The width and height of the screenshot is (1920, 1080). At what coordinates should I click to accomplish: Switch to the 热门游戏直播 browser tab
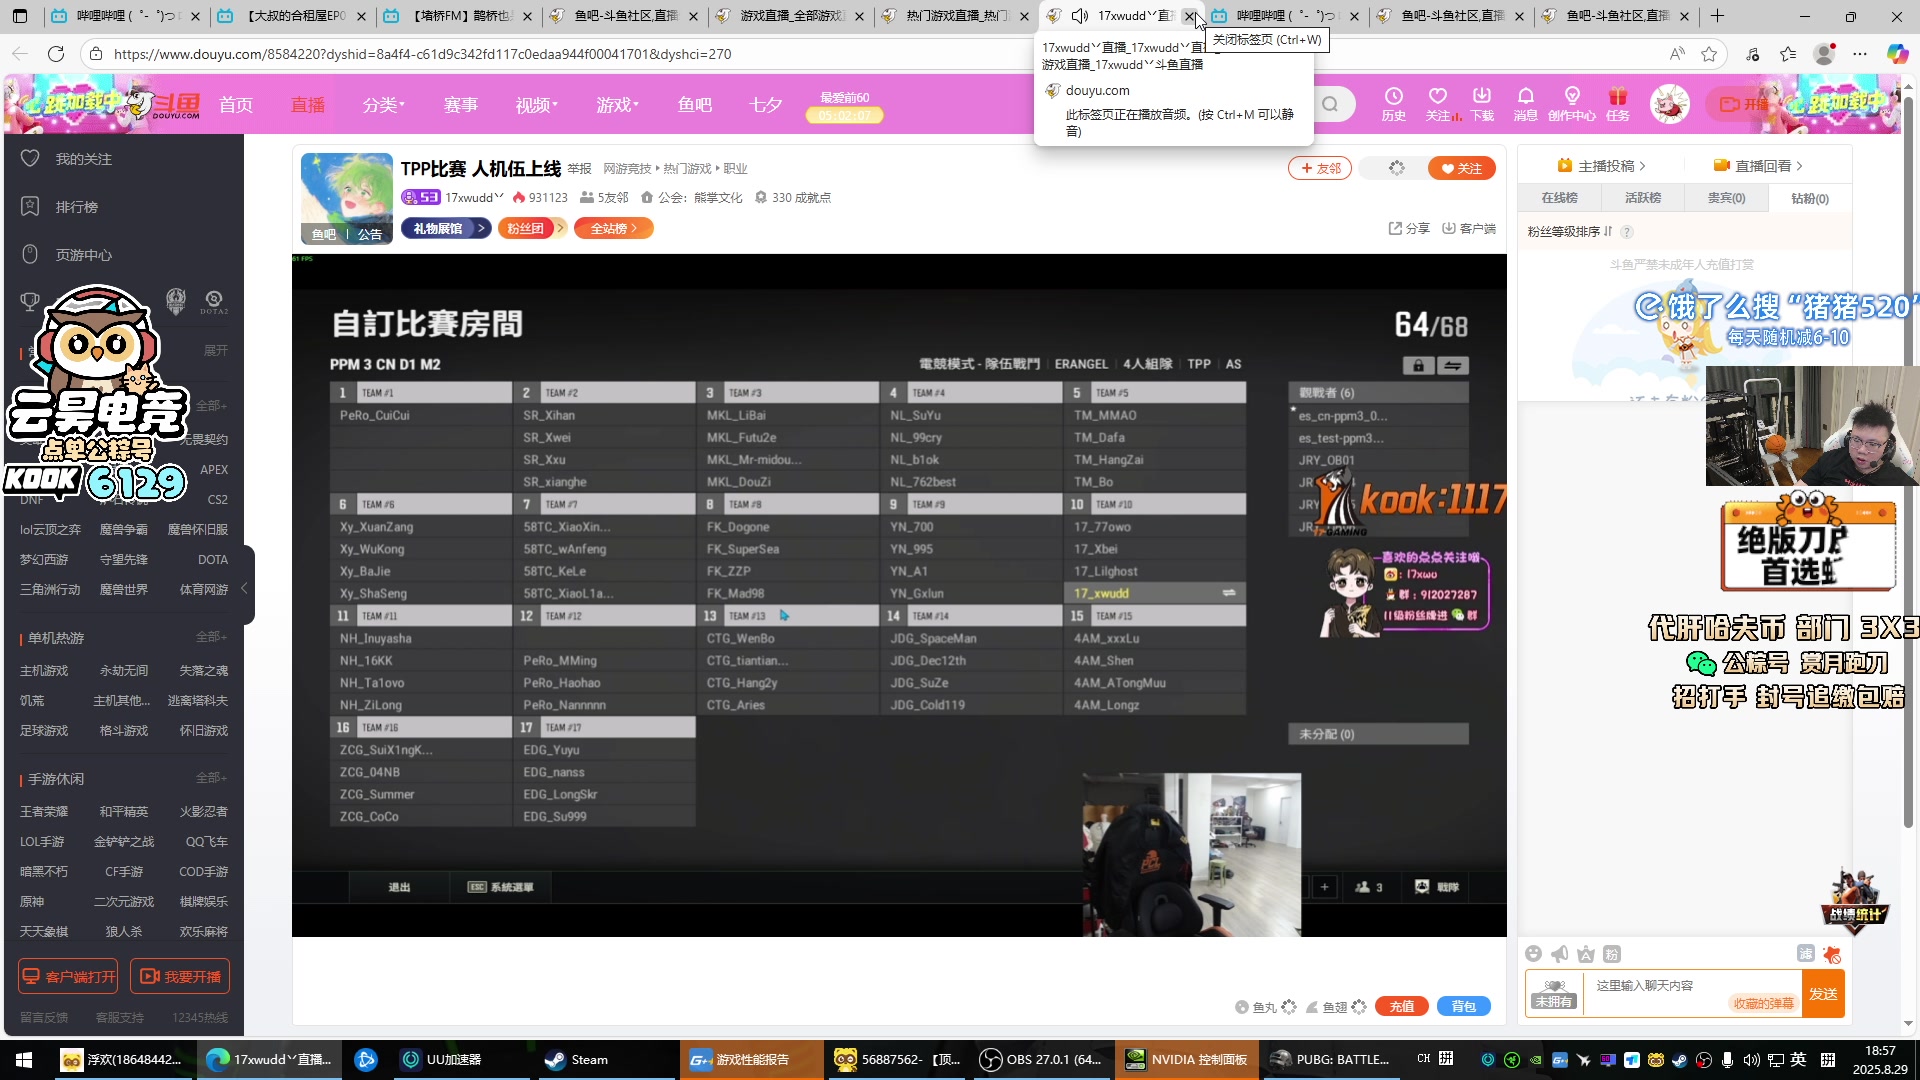pyautogui.click(x=955, y=16)
